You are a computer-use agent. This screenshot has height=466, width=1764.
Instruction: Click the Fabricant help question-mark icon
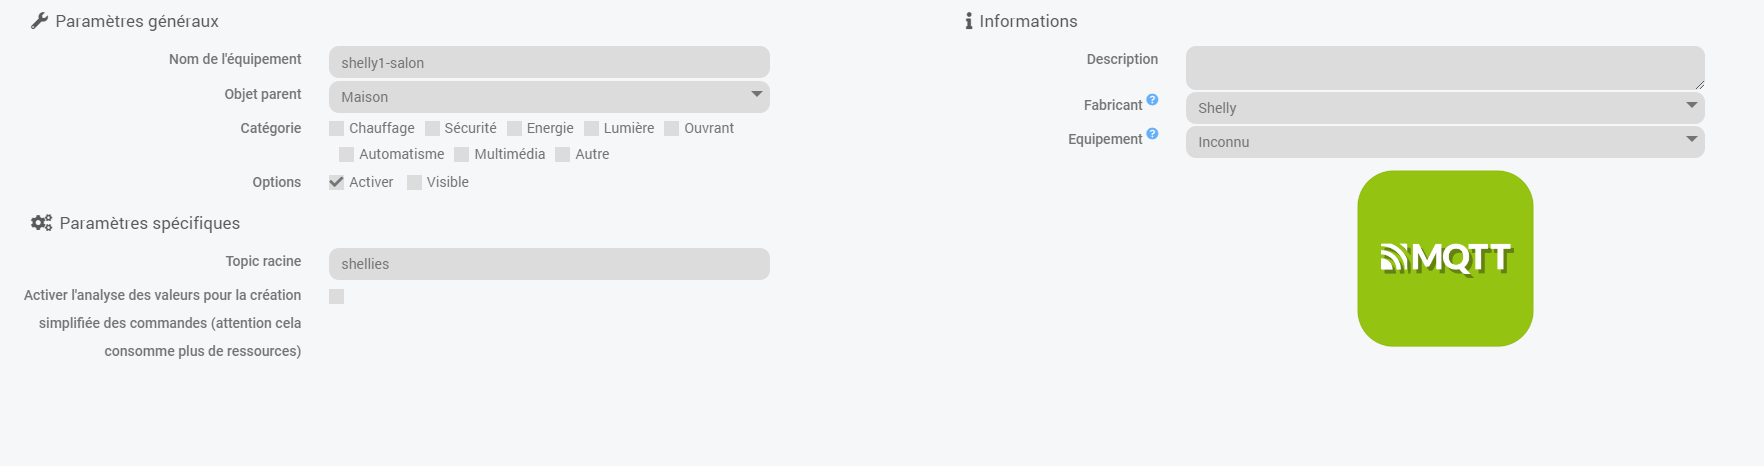[x=1152, y=100]
